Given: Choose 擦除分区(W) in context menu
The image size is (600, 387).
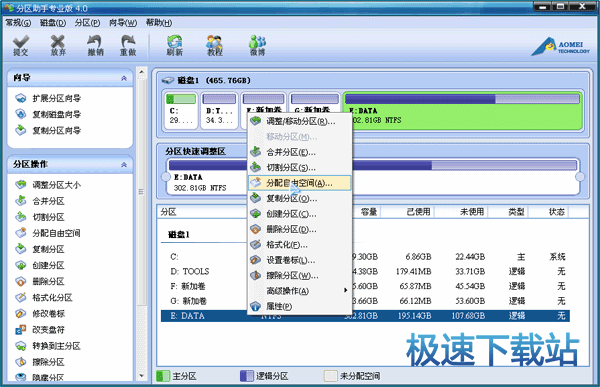Looking at the screenshot, I should tap(300, 276).
